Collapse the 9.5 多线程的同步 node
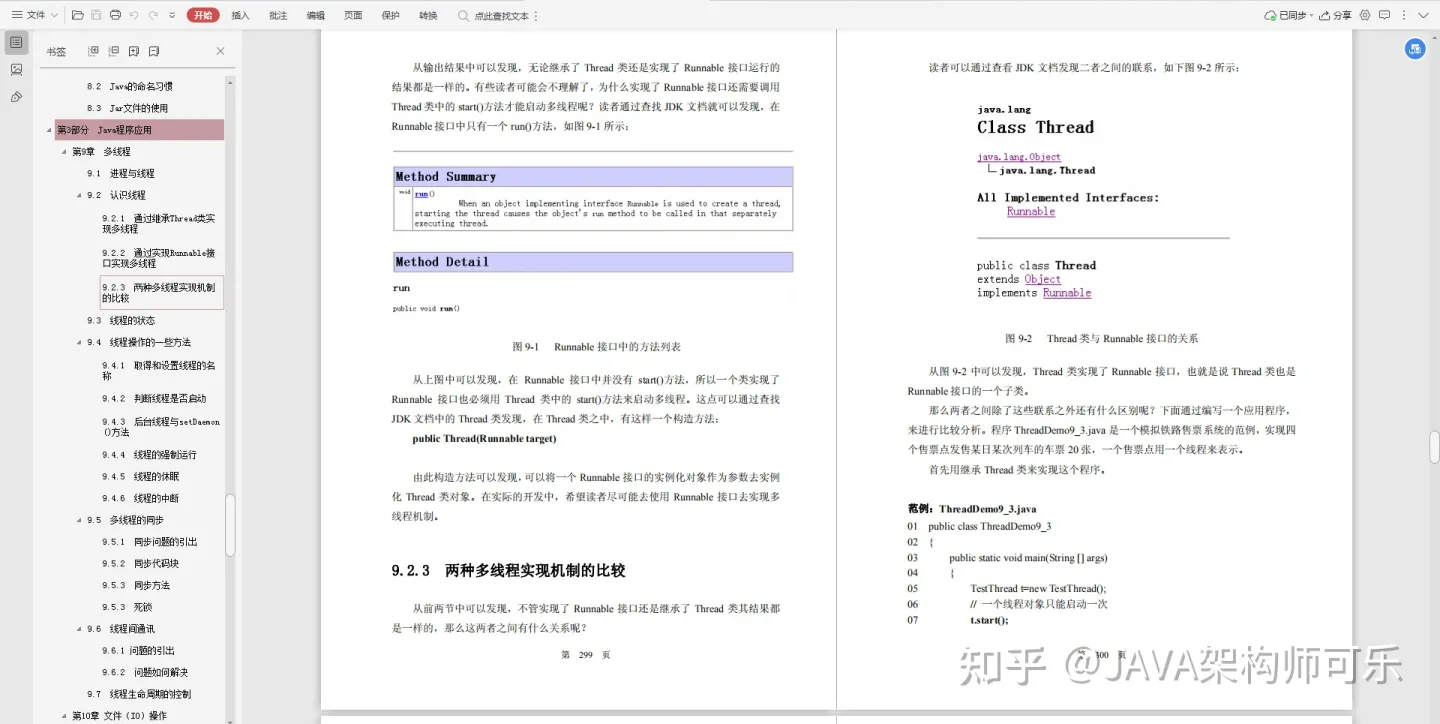 tap(79, 520)
